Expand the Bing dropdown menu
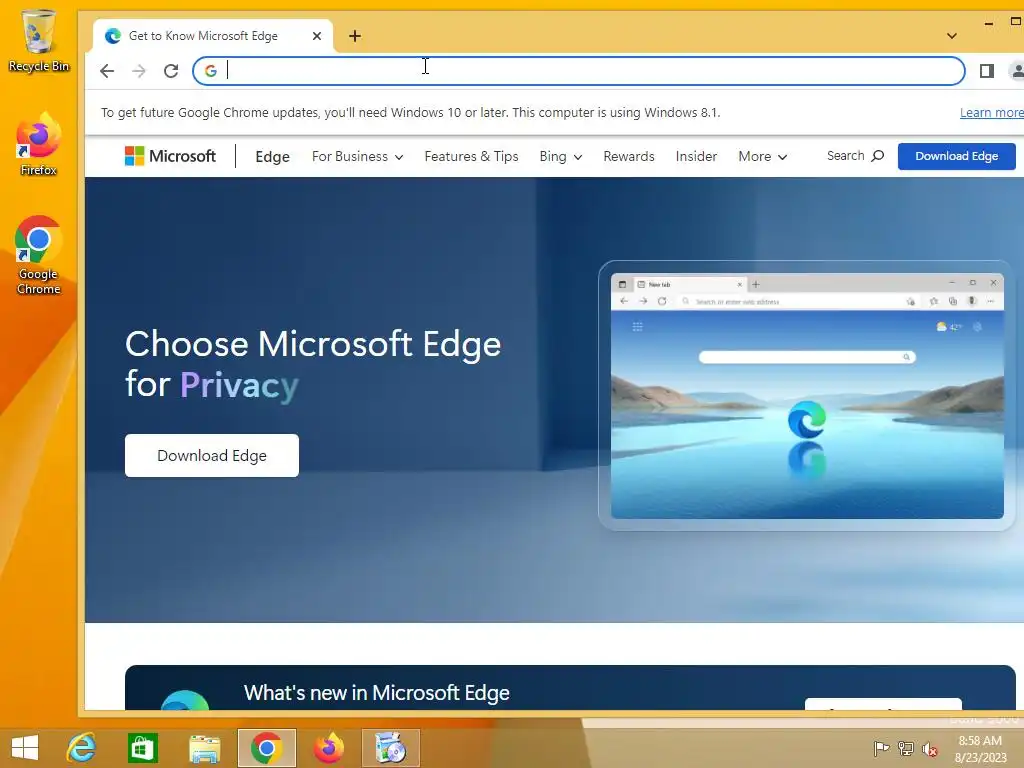The height and width of the screenshot is (768, 1024). pyautogui.click(x=560, y=156)
